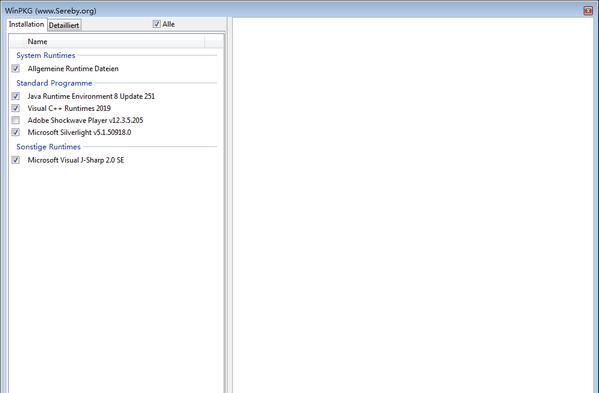Close the WinPKG window
The height and width of the screenshot is (393, 599).
tap(588, 11)
